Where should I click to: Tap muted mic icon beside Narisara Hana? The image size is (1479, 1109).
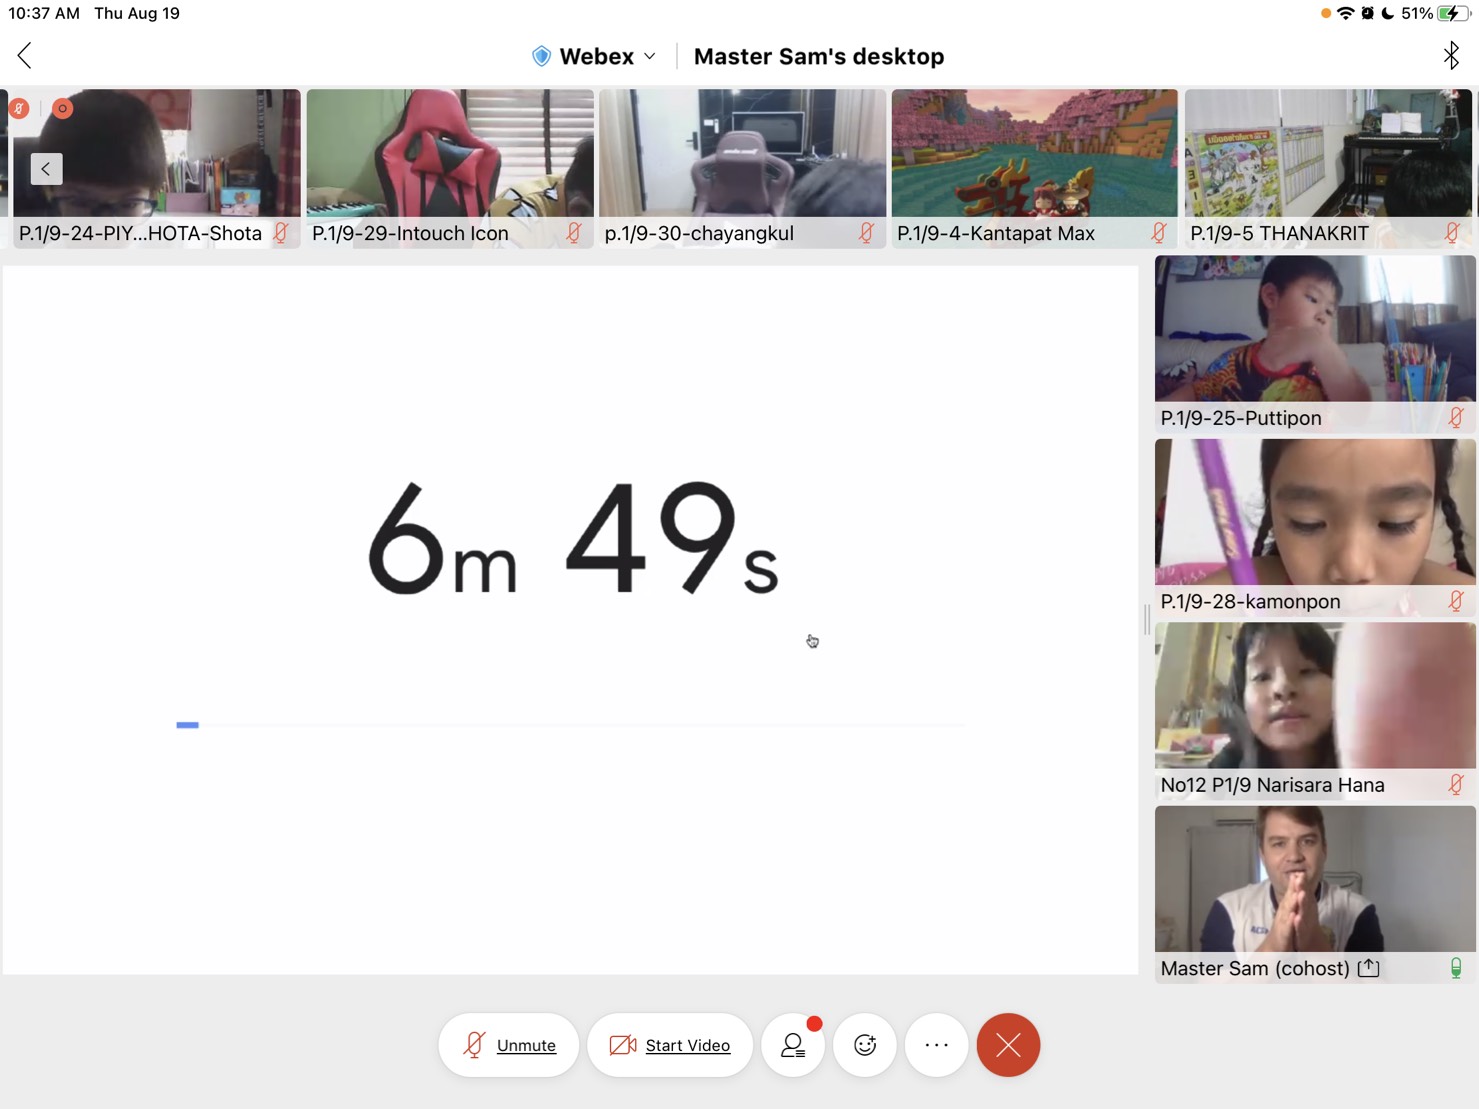pyautogui.click(x=1456, y=785)
